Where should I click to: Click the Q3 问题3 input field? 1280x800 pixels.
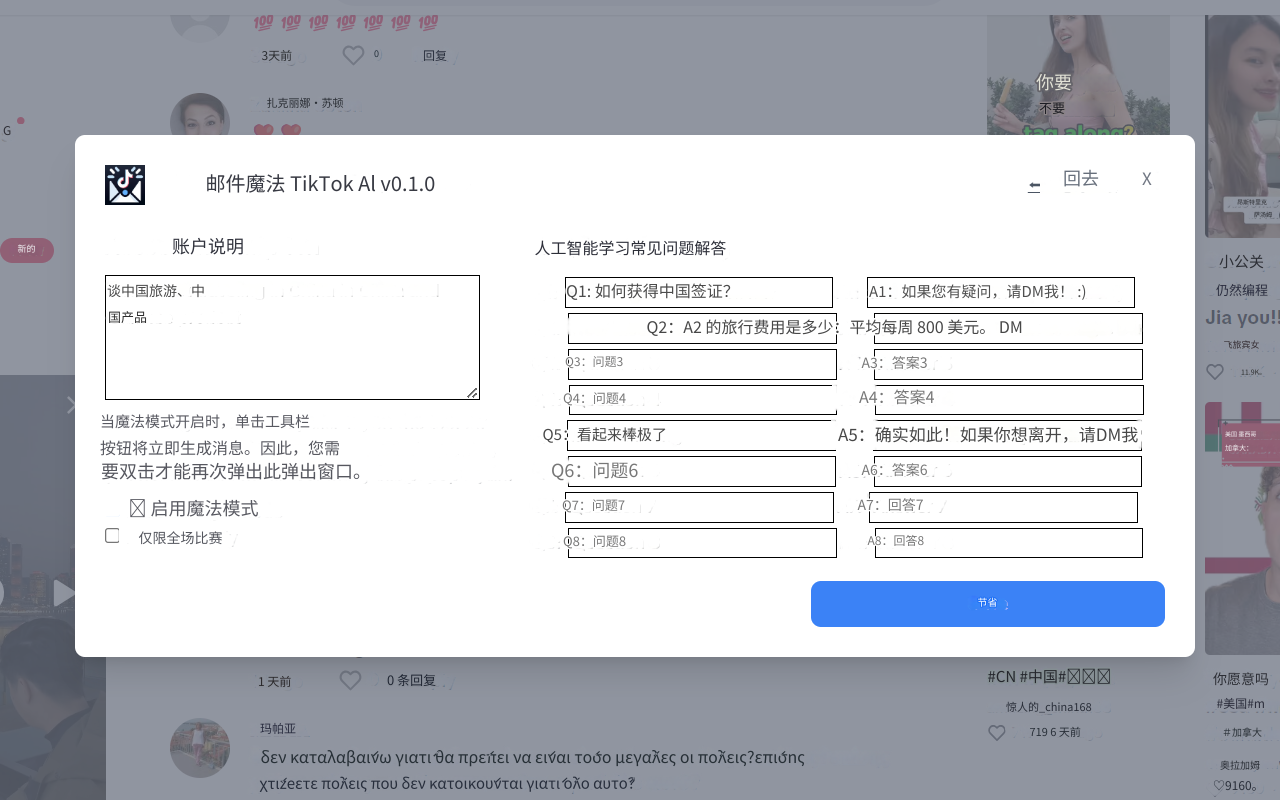click(702, 364)
